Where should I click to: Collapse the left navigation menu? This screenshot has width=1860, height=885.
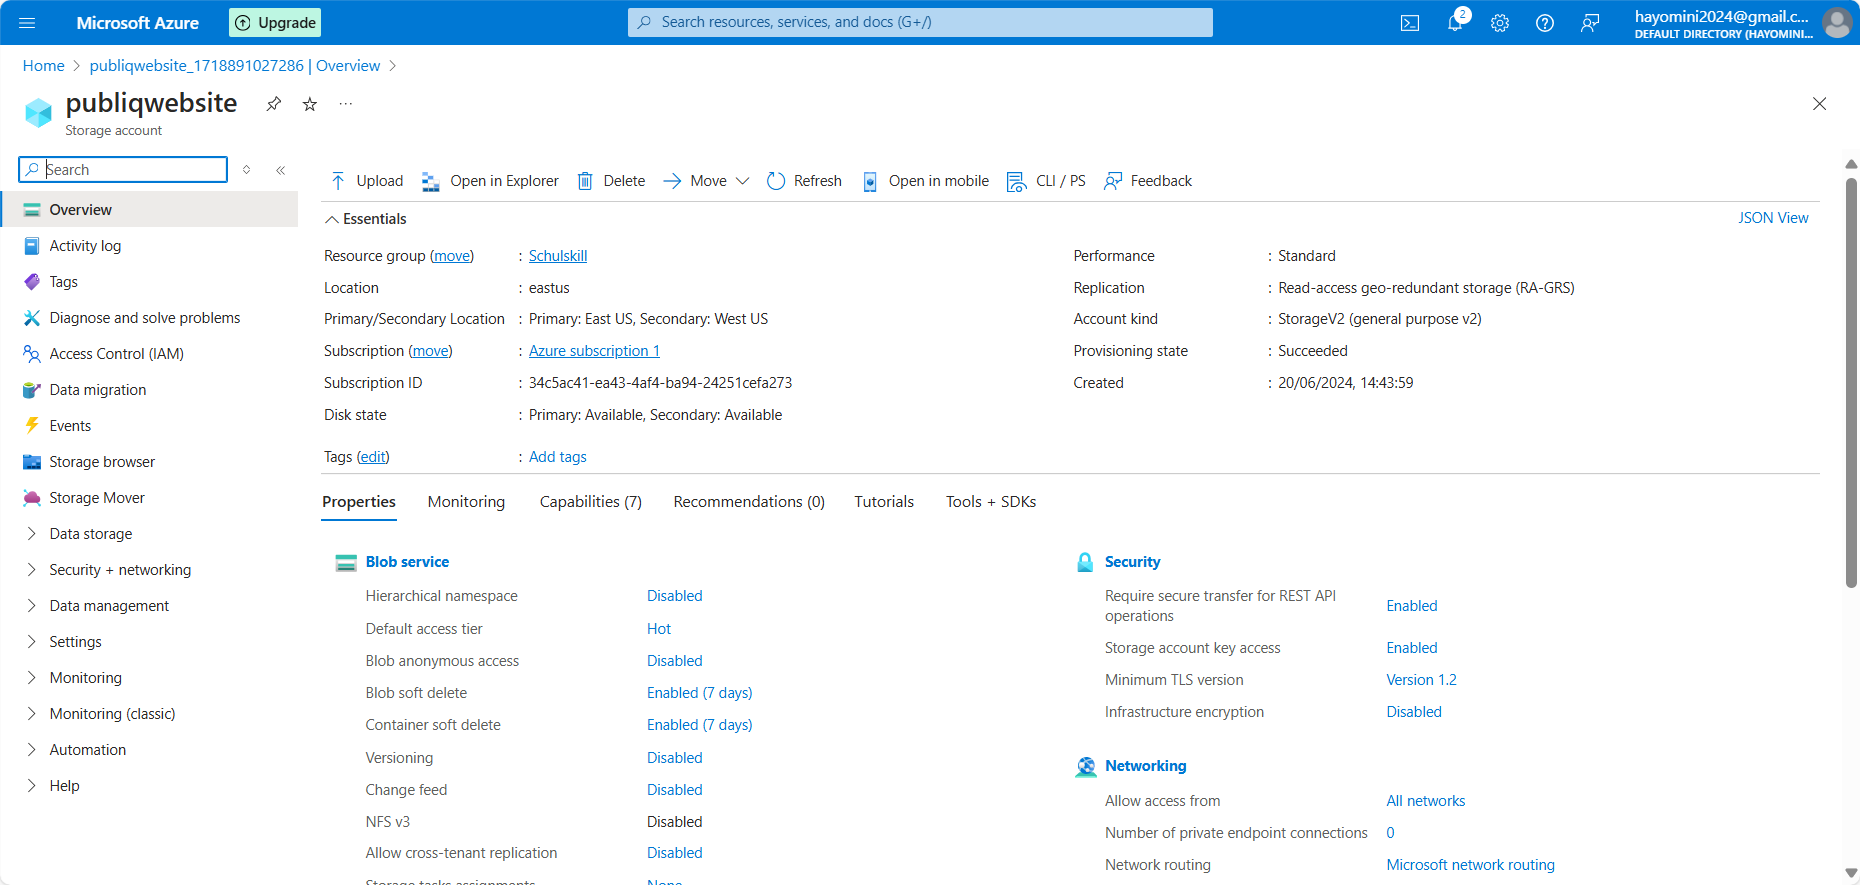point(281,170)
